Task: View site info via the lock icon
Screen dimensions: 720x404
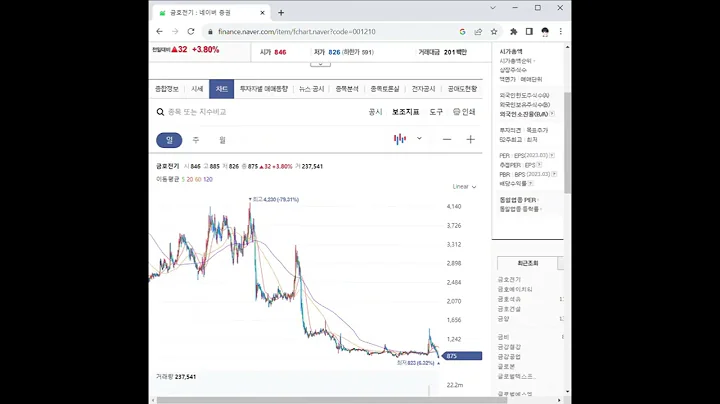Action: pos(210,32)
